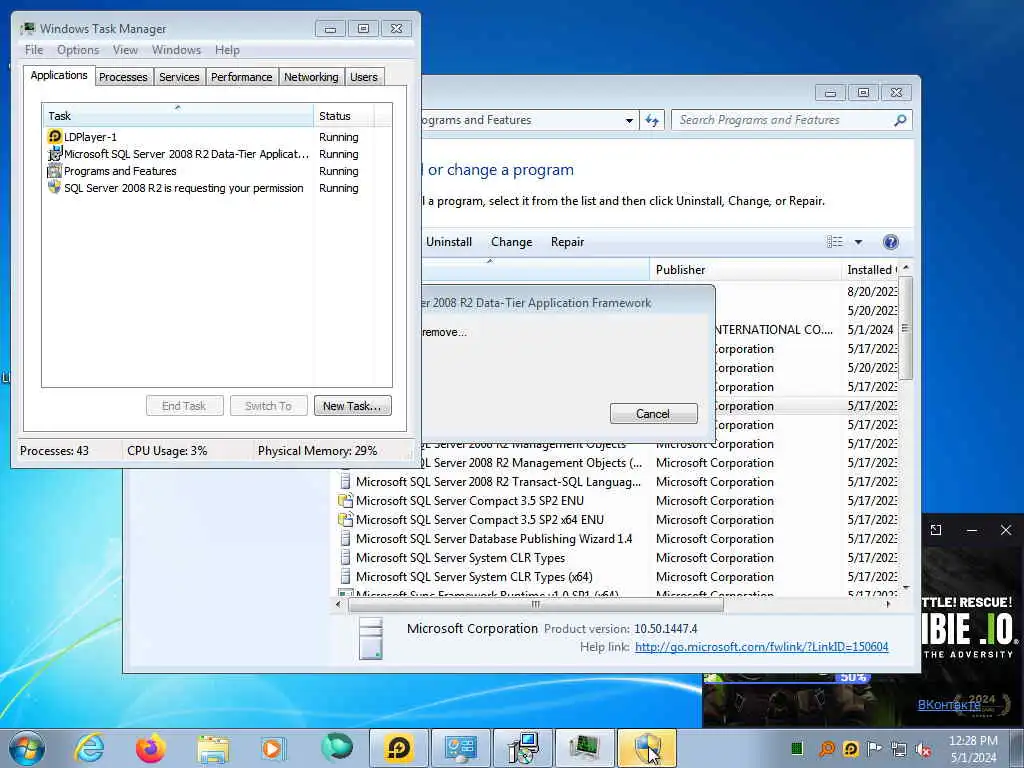Sort the task list by Task column header
Screen dimensions: 1024x768
pyautogui.click(x=178, y=116)
